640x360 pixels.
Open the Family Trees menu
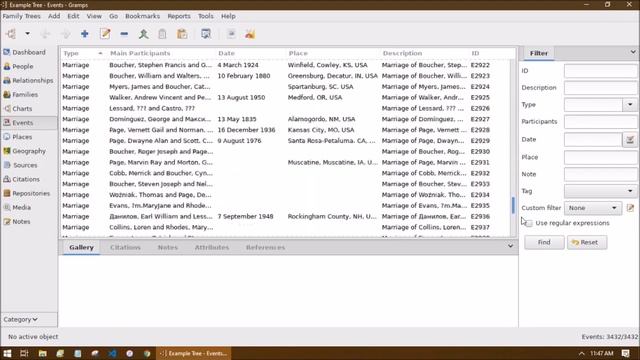[x=21, y=16]
